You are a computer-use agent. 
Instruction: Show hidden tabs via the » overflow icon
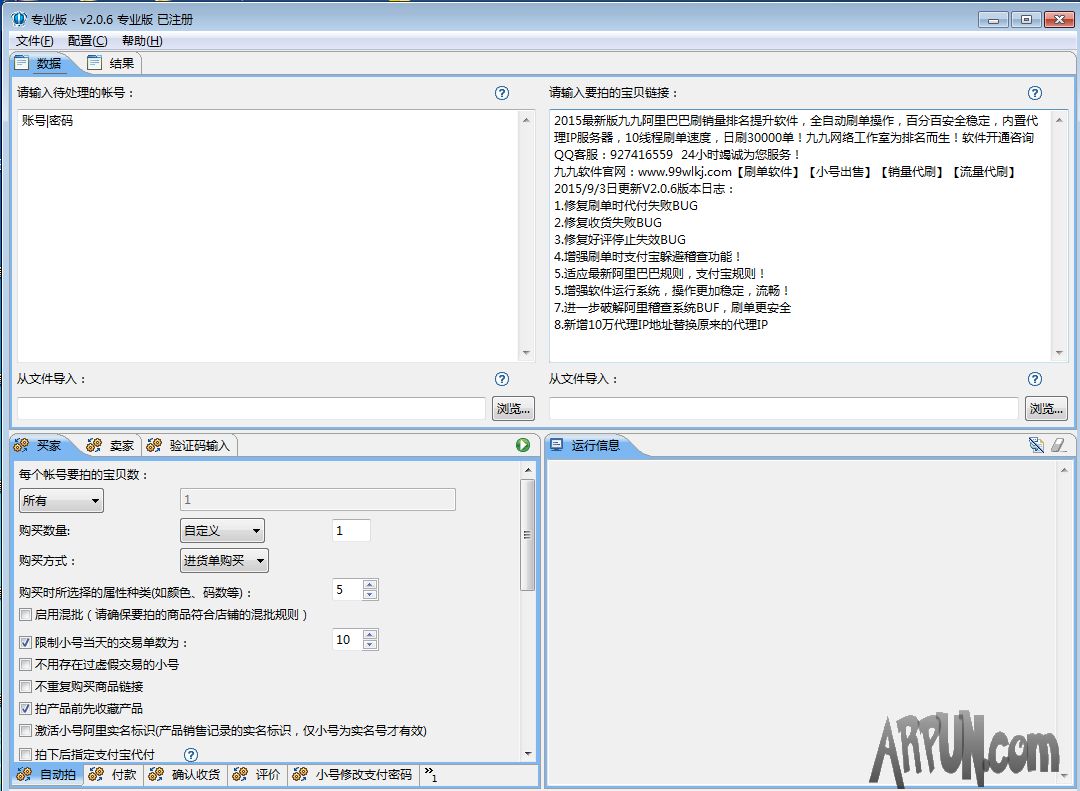coord(430,774)
